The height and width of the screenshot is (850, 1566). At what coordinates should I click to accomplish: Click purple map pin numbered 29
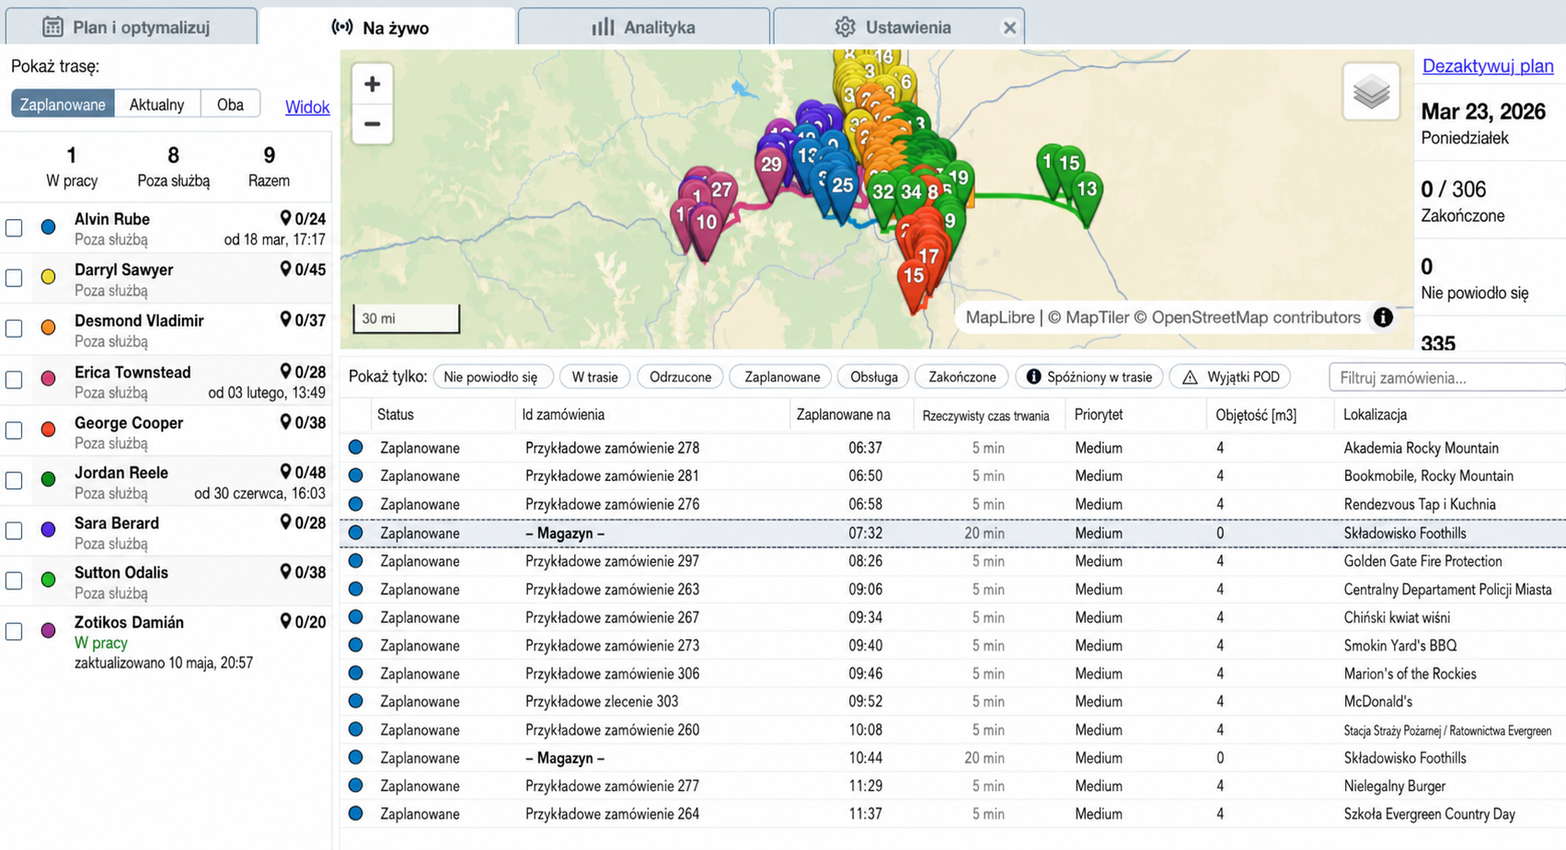point(770,170)
